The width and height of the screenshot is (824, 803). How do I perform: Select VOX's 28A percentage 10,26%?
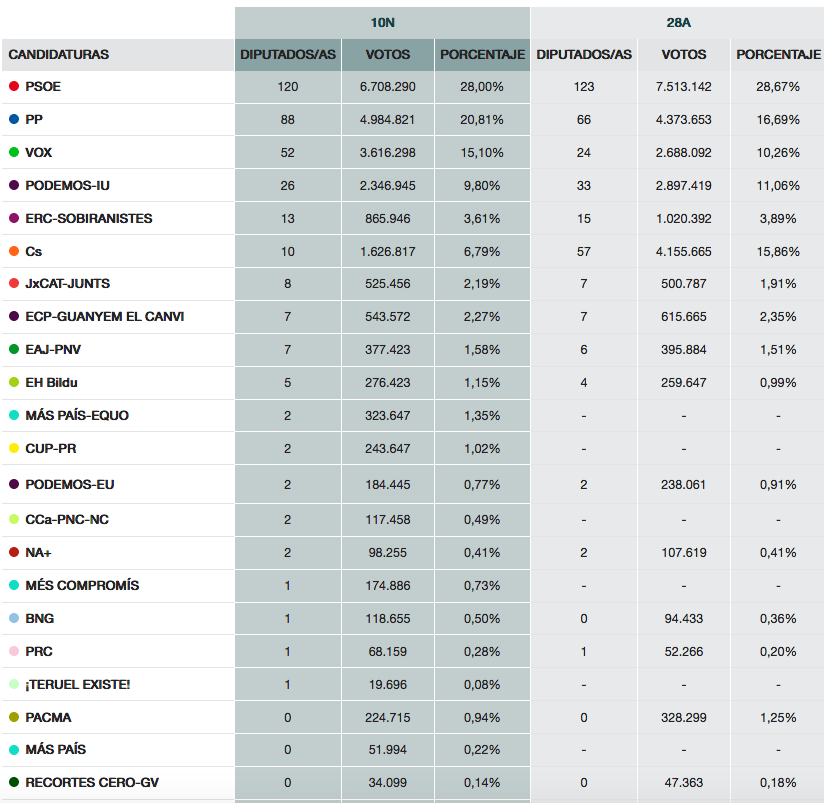pos(778,153)
